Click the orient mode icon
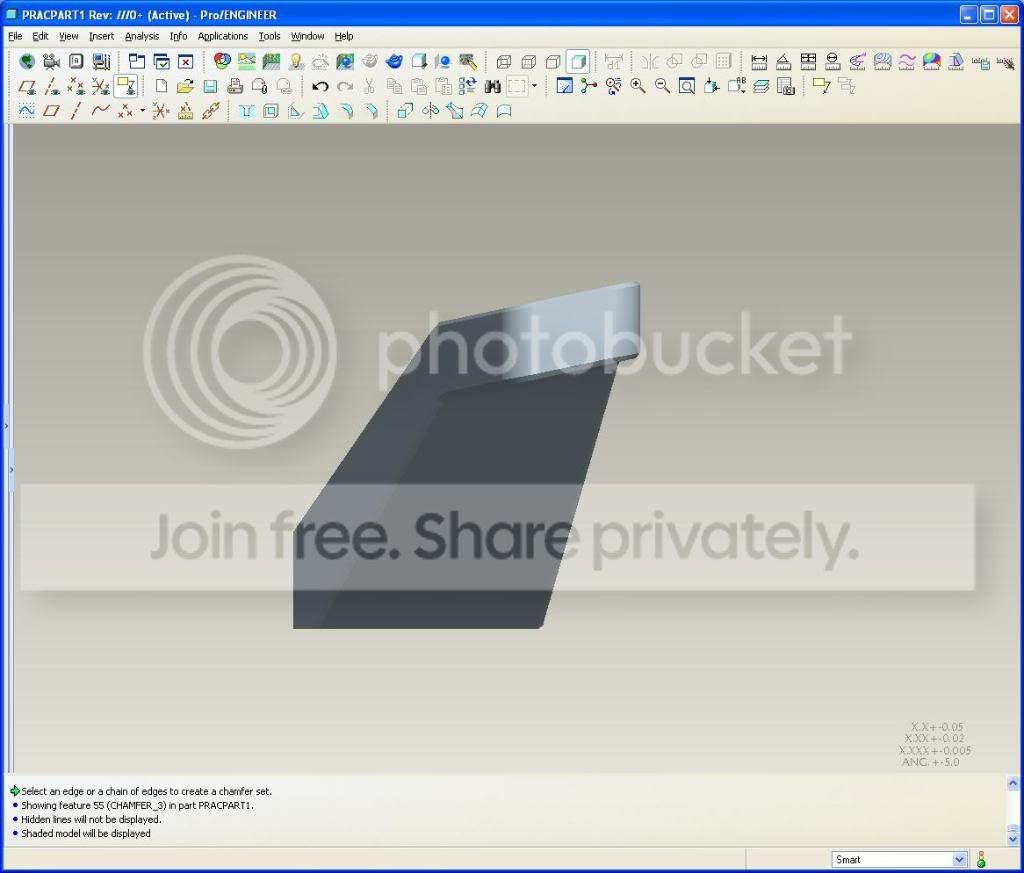Screen dimensions: 1024x873 pos(613,86)
